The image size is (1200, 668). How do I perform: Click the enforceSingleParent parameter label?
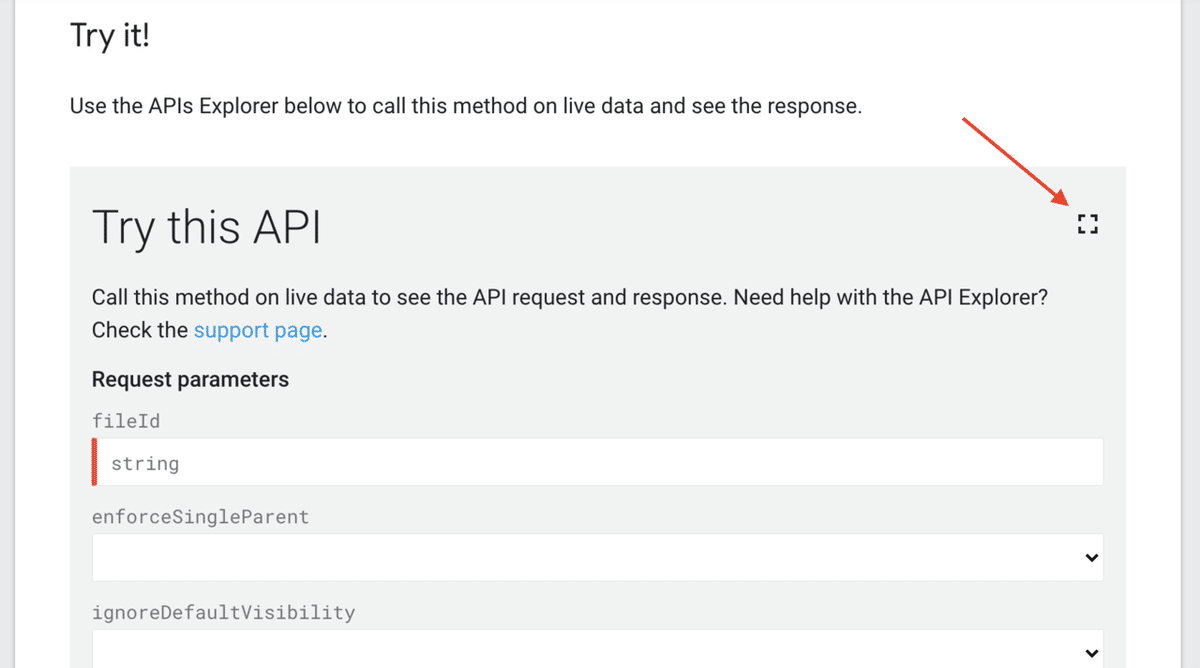[x=200, y=517]
